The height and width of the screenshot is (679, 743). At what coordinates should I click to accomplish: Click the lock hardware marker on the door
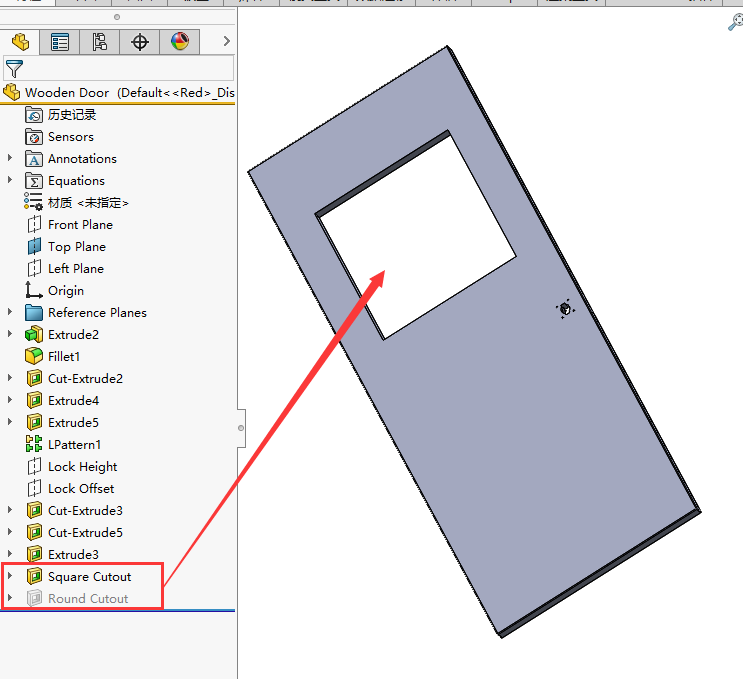565,309
